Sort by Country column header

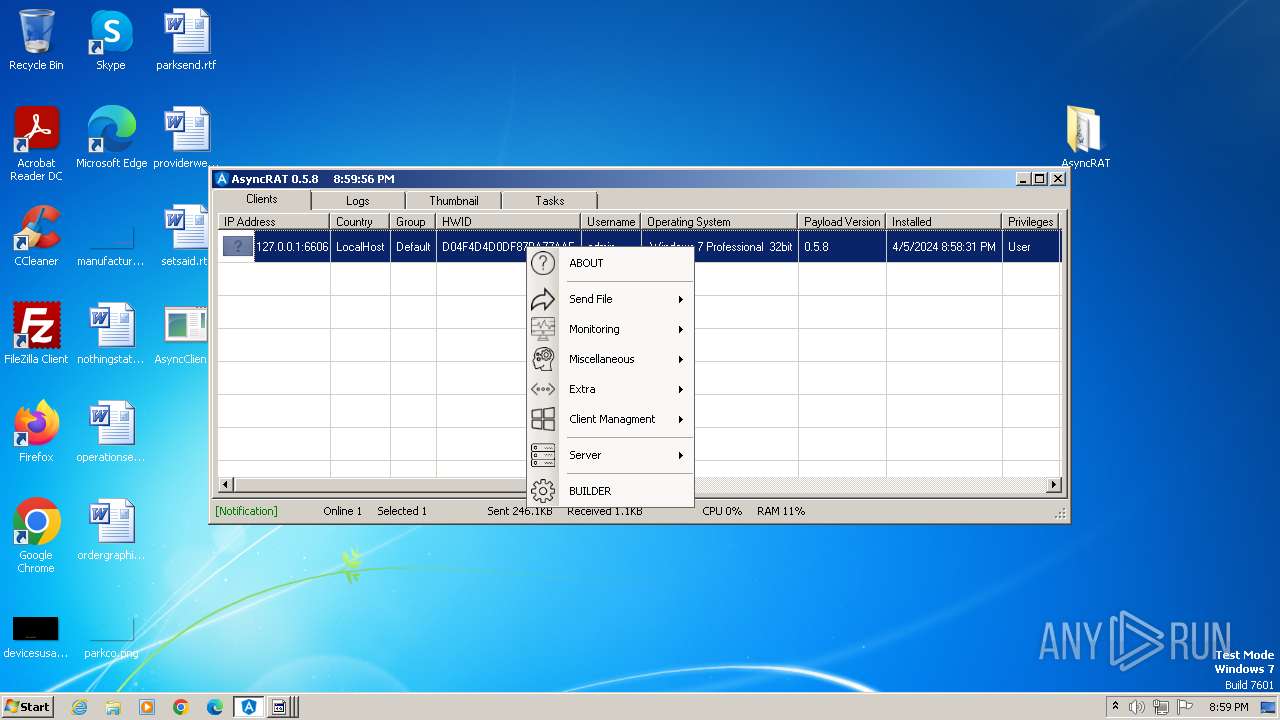pyautogui.click(x=360, y=222)
